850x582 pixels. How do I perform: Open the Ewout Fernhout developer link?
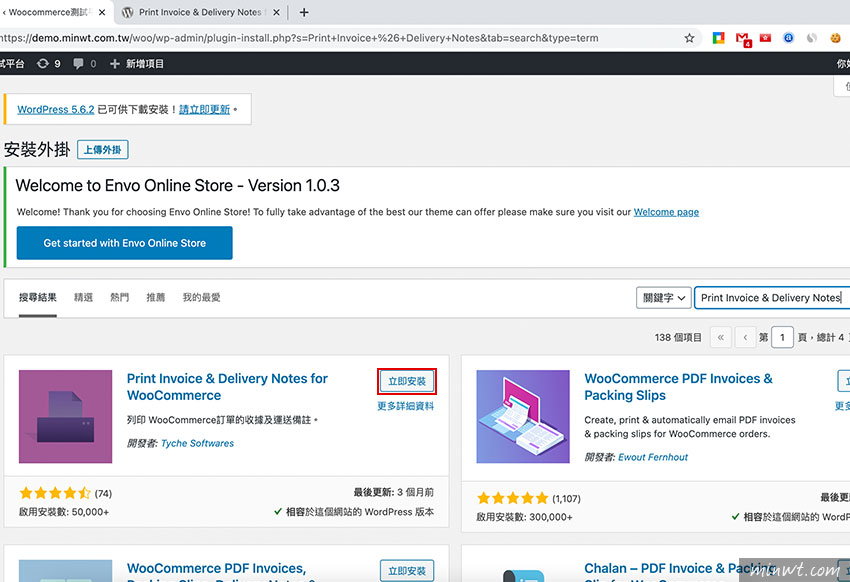click(x=653, y=457)
